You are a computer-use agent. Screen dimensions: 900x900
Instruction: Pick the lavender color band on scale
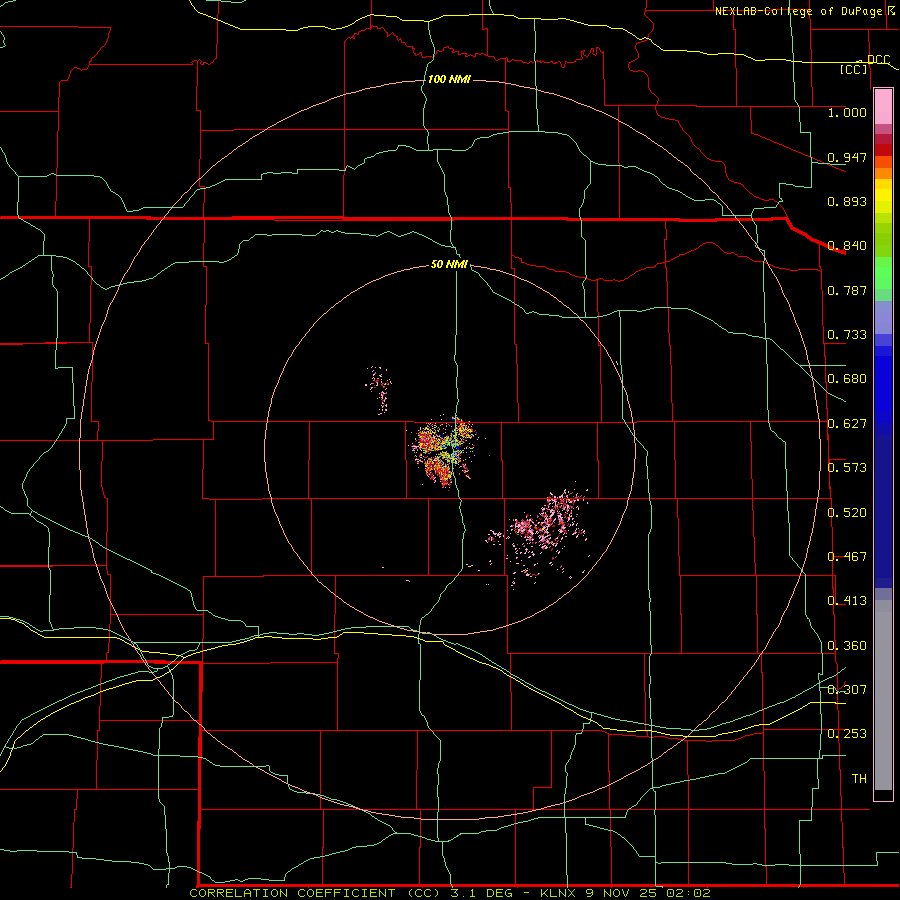coord(883,318)
